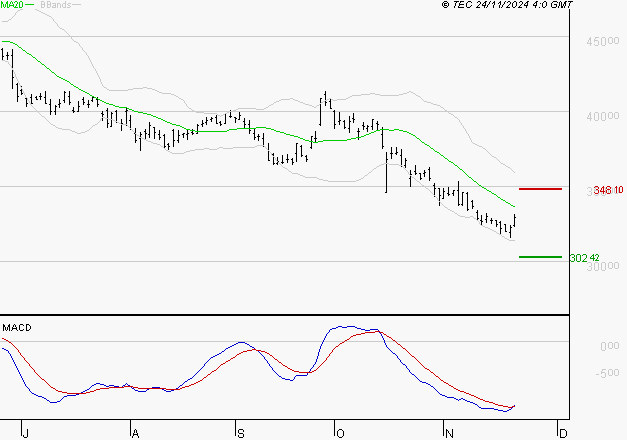Click the 45000 price axis label
Viewport: 627px width, 440px height.
[x=603, y=41]
